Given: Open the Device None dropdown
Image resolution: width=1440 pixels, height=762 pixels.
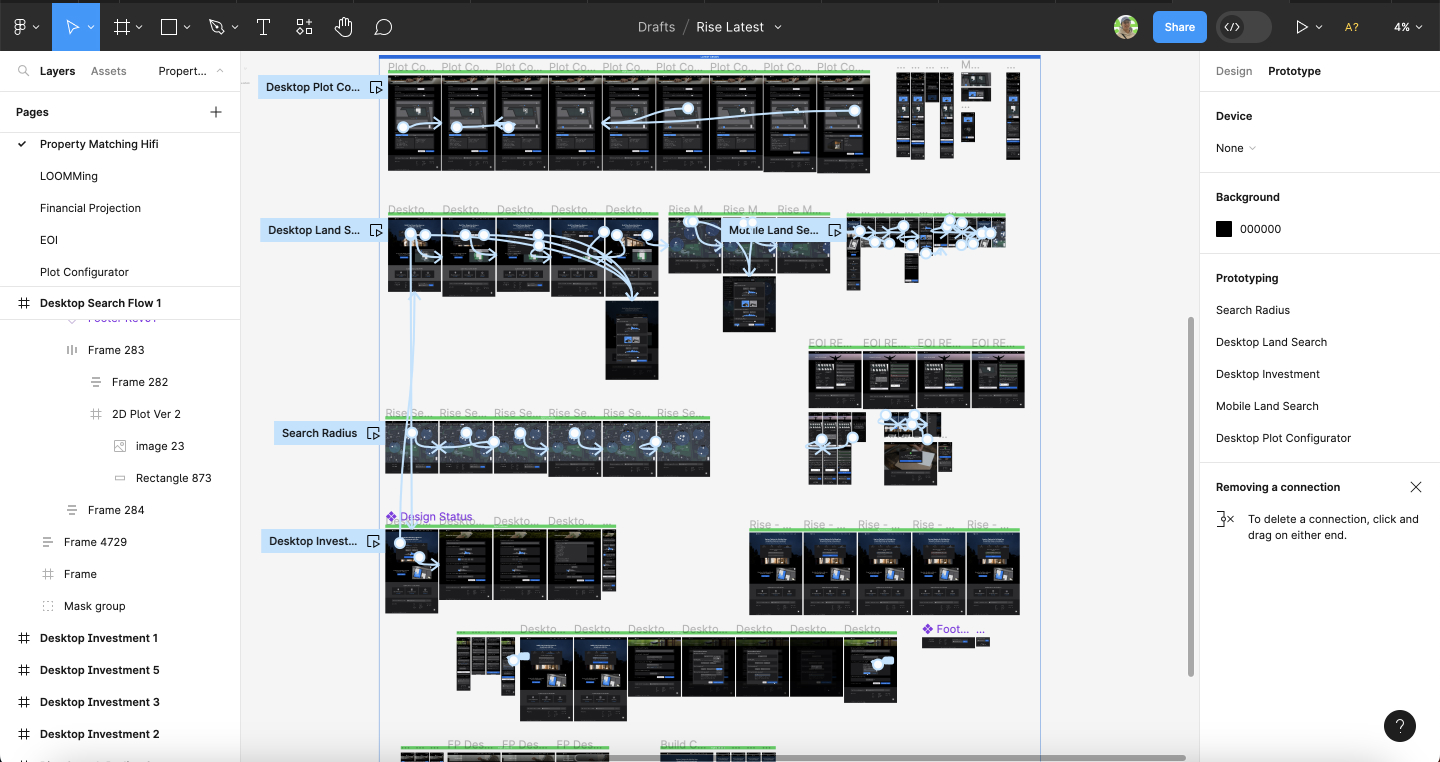Looking at the screenshot, I should click(1235, 148).
